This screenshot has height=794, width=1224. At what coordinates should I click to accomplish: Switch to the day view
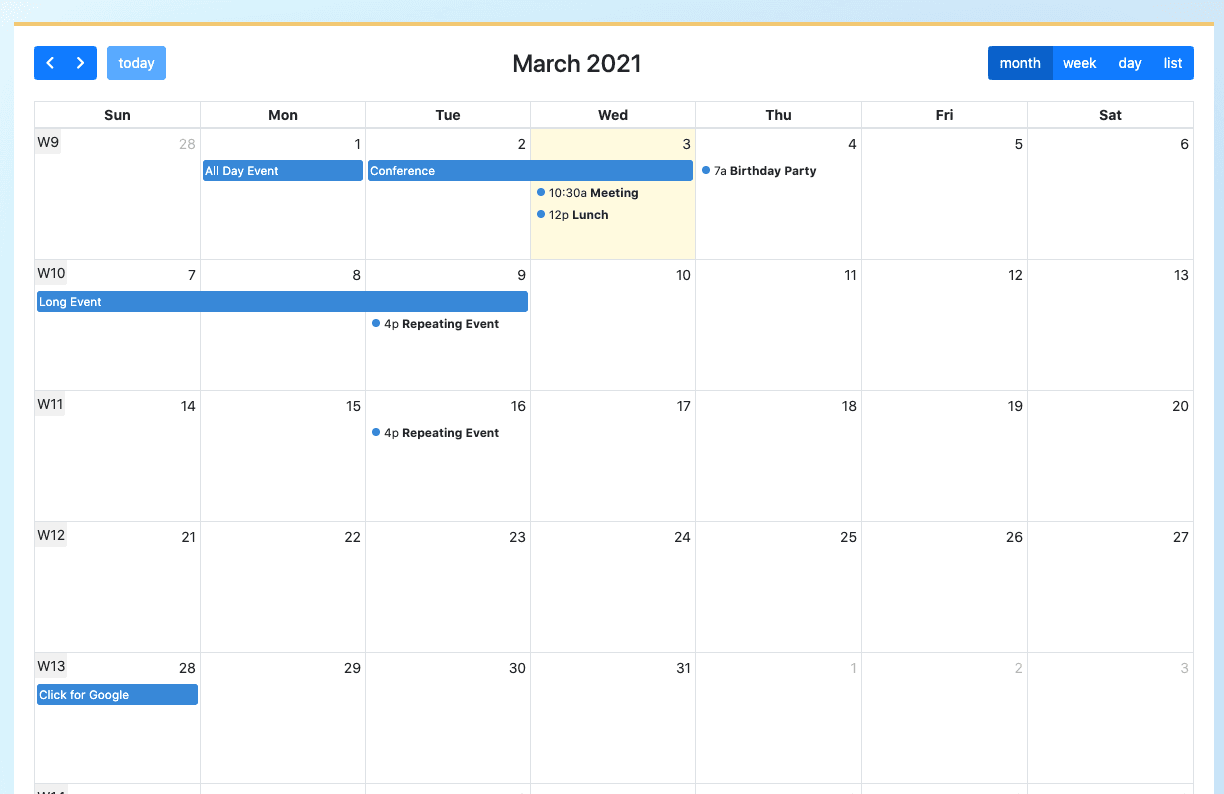tap(1130, 63)
